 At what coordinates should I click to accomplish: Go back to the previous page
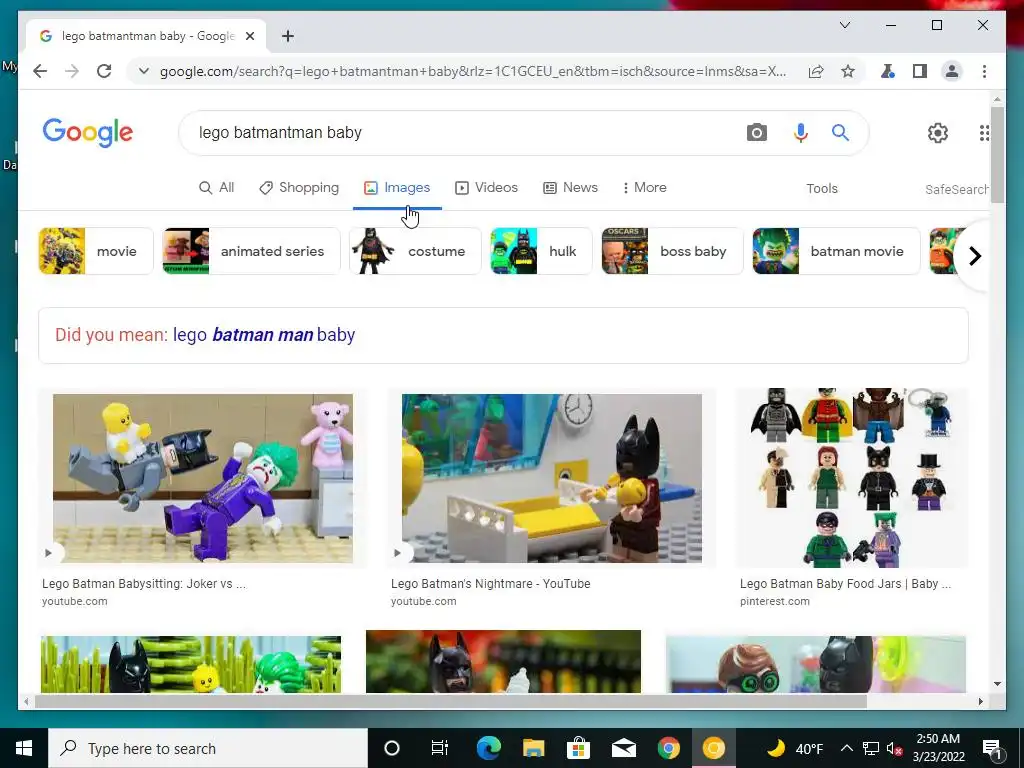tap(40, 71)
